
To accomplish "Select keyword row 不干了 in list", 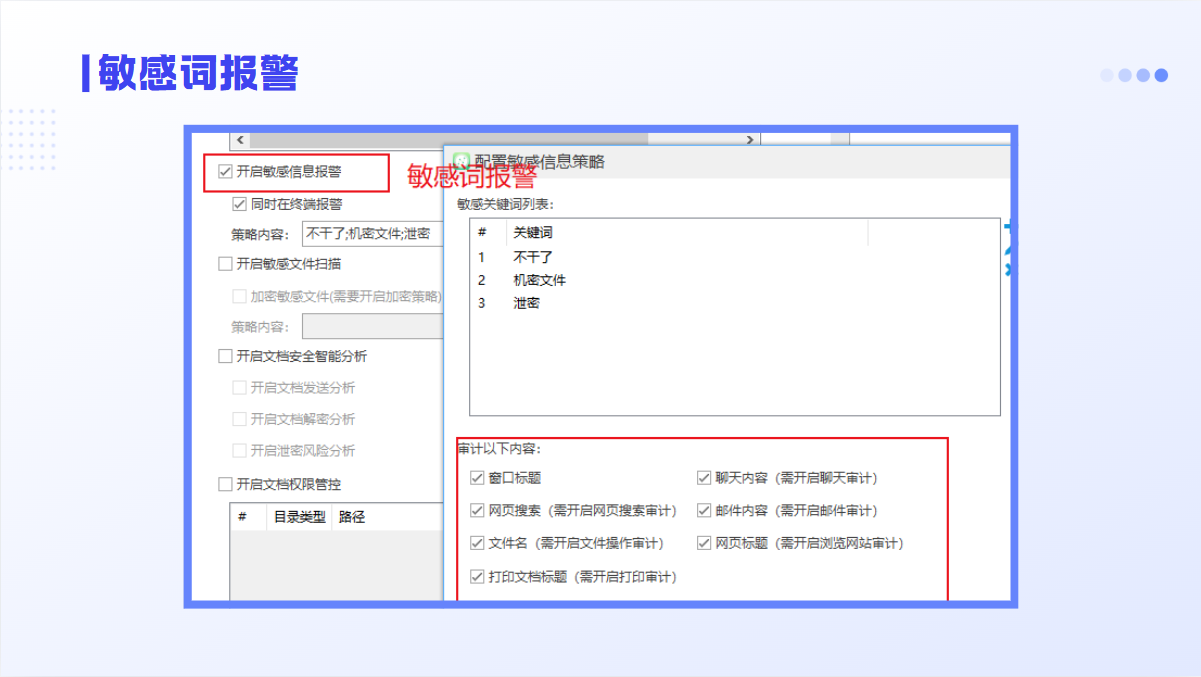I will (533, 257).
